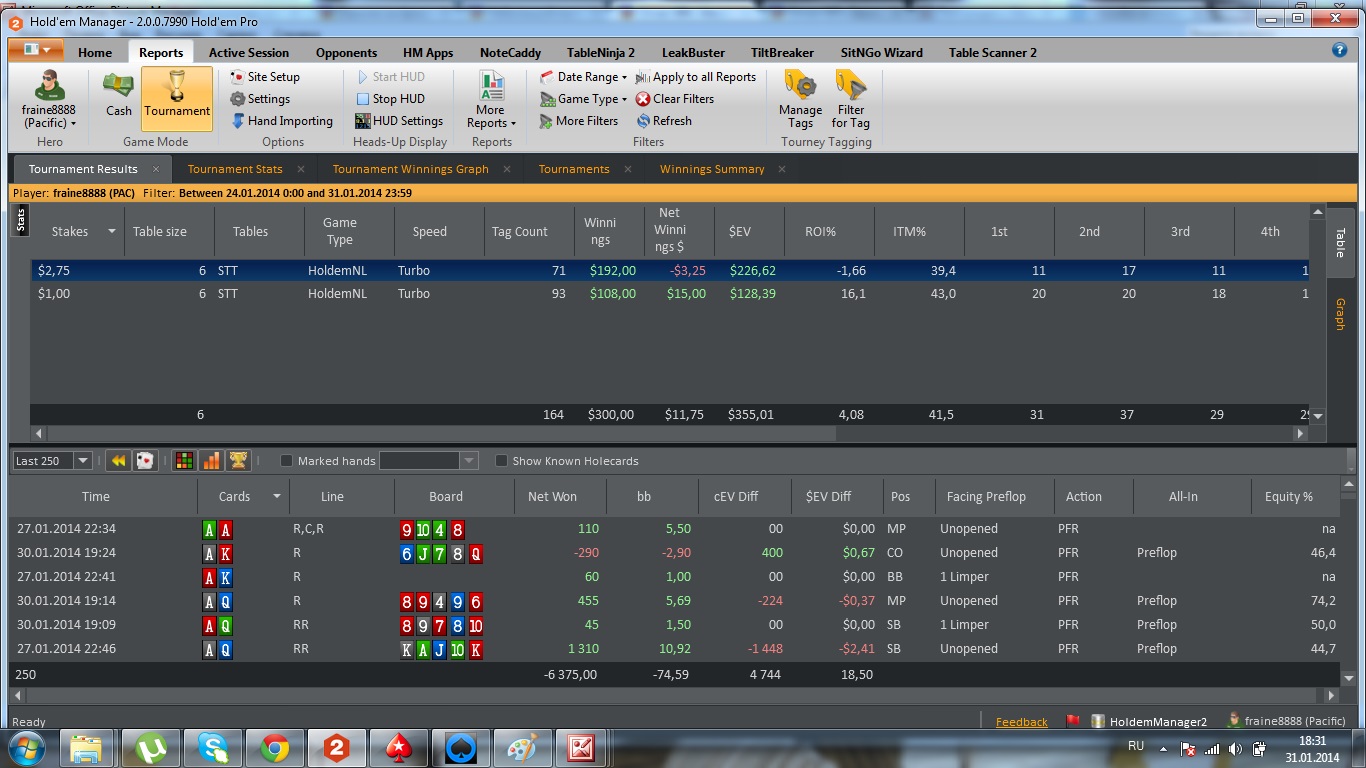Open HUD Settings
Image resolution: width=1366 pixels, height=768 pixels.
pos(398,121)
